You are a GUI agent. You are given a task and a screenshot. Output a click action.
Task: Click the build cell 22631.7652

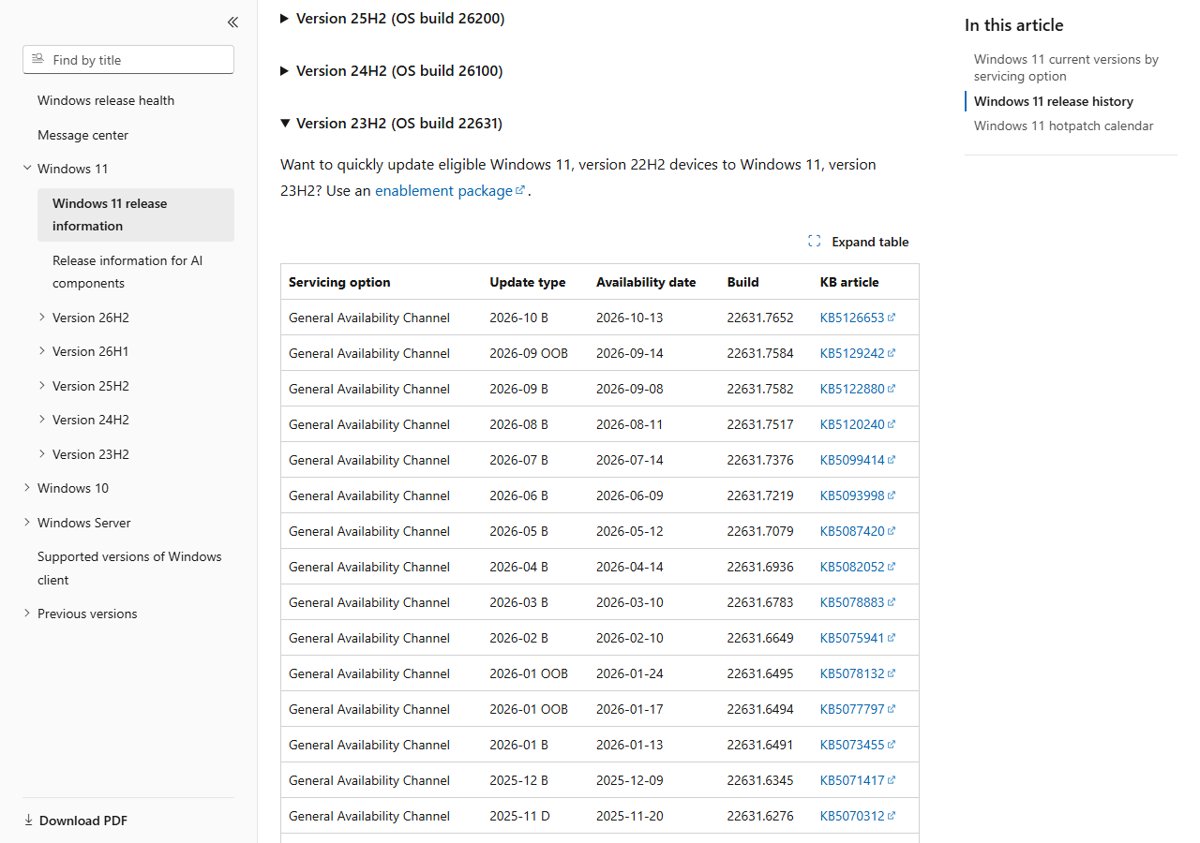point(760,318)
